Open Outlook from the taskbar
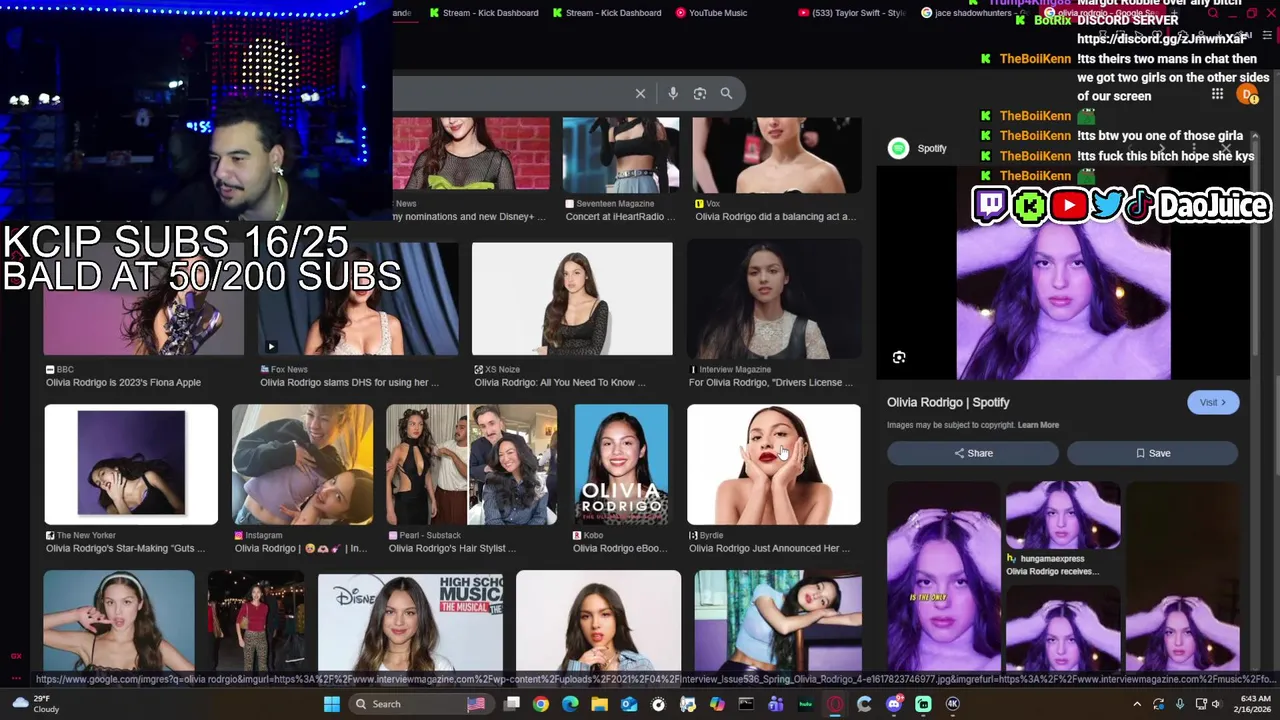1280x720 pixels. pyautogui.click(x=629, y=704)
